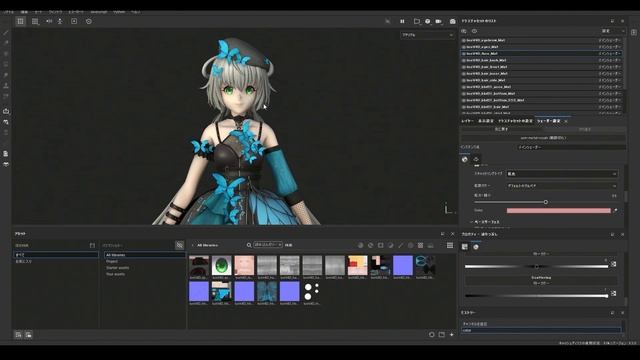Click the green eye texture thumbnail
The width and height of the screenshot is (640, 360).
pos(222,266)
